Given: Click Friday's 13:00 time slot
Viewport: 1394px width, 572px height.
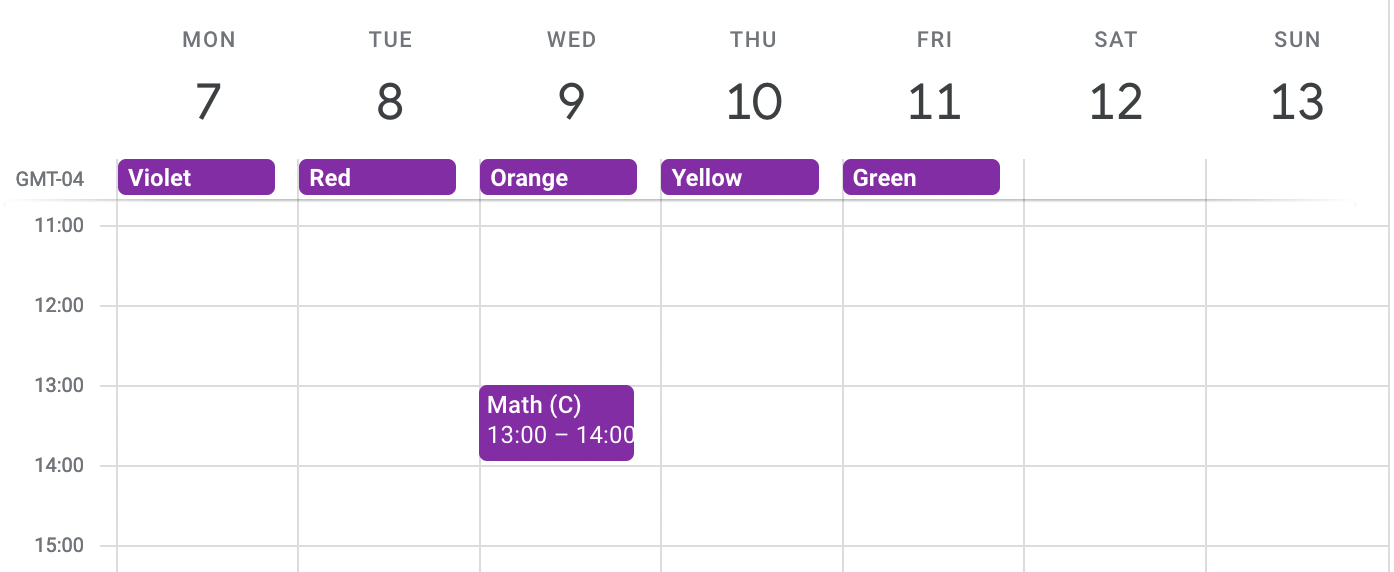Looking at the screenshot, I should pyautogui.click(x=933, y=425).
